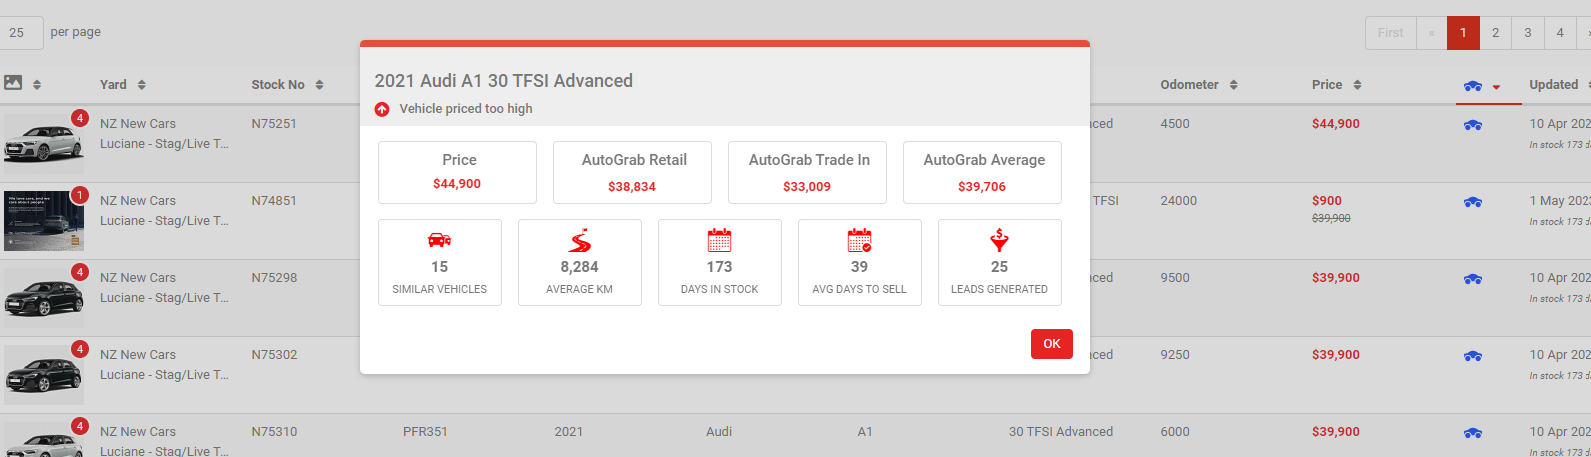Open the N75251 vehicle thumbnail
The image size is (1591, 457).
pyautogui.click(x=43, y=143)
